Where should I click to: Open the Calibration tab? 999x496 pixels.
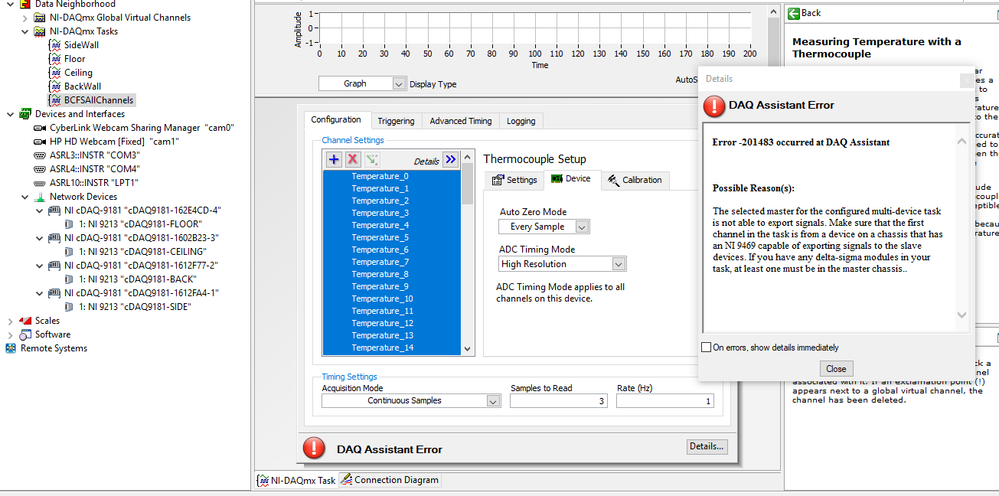point(635,180)
